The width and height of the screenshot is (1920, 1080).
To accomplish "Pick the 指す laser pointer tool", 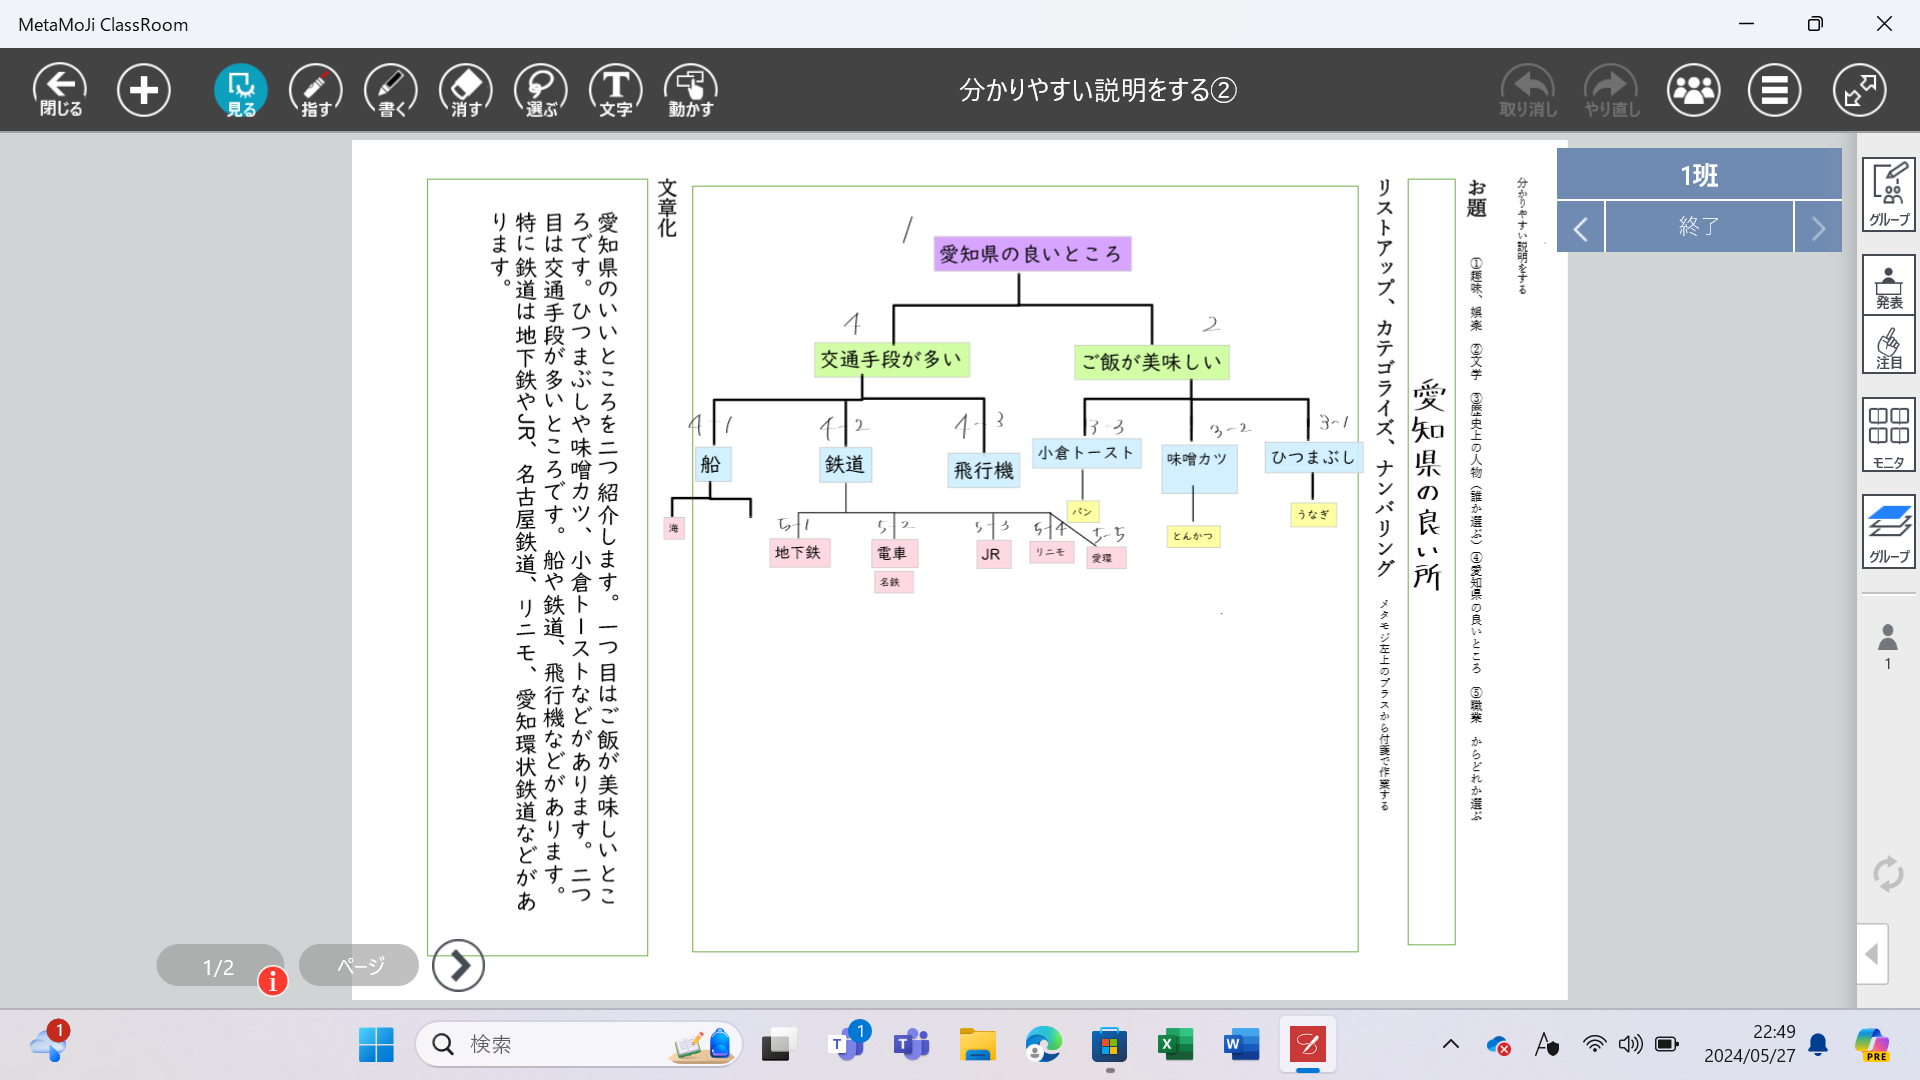I will [x=316, y=90].
